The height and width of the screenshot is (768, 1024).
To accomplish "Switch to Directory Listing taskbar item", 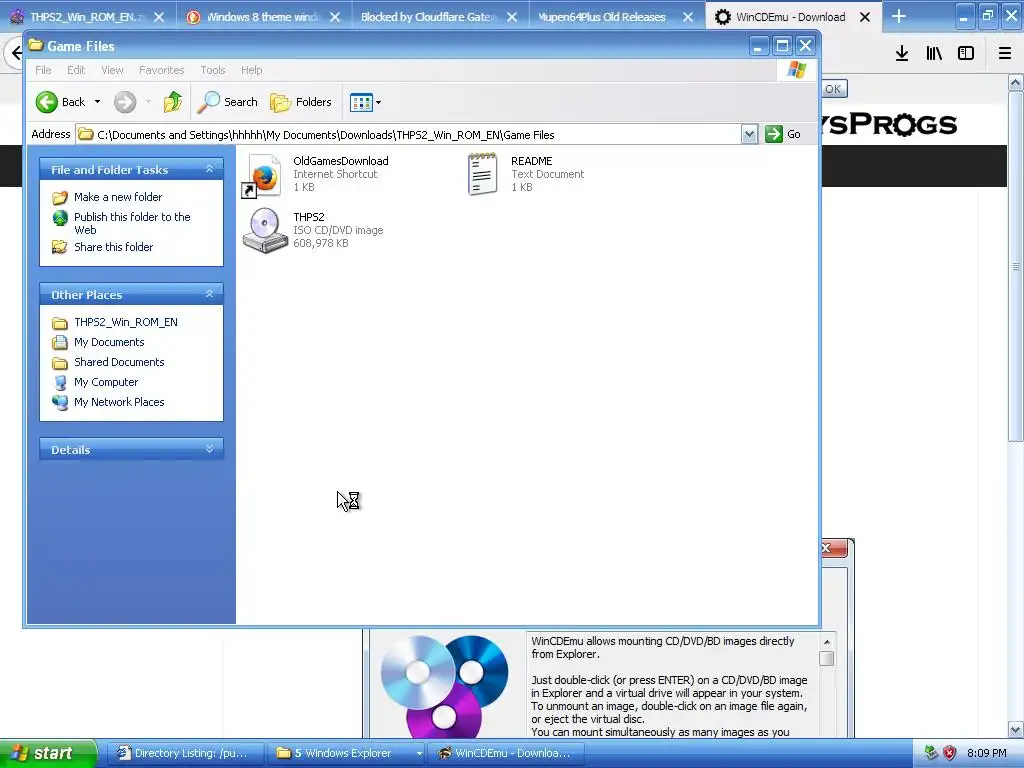I will pos(184,753).
